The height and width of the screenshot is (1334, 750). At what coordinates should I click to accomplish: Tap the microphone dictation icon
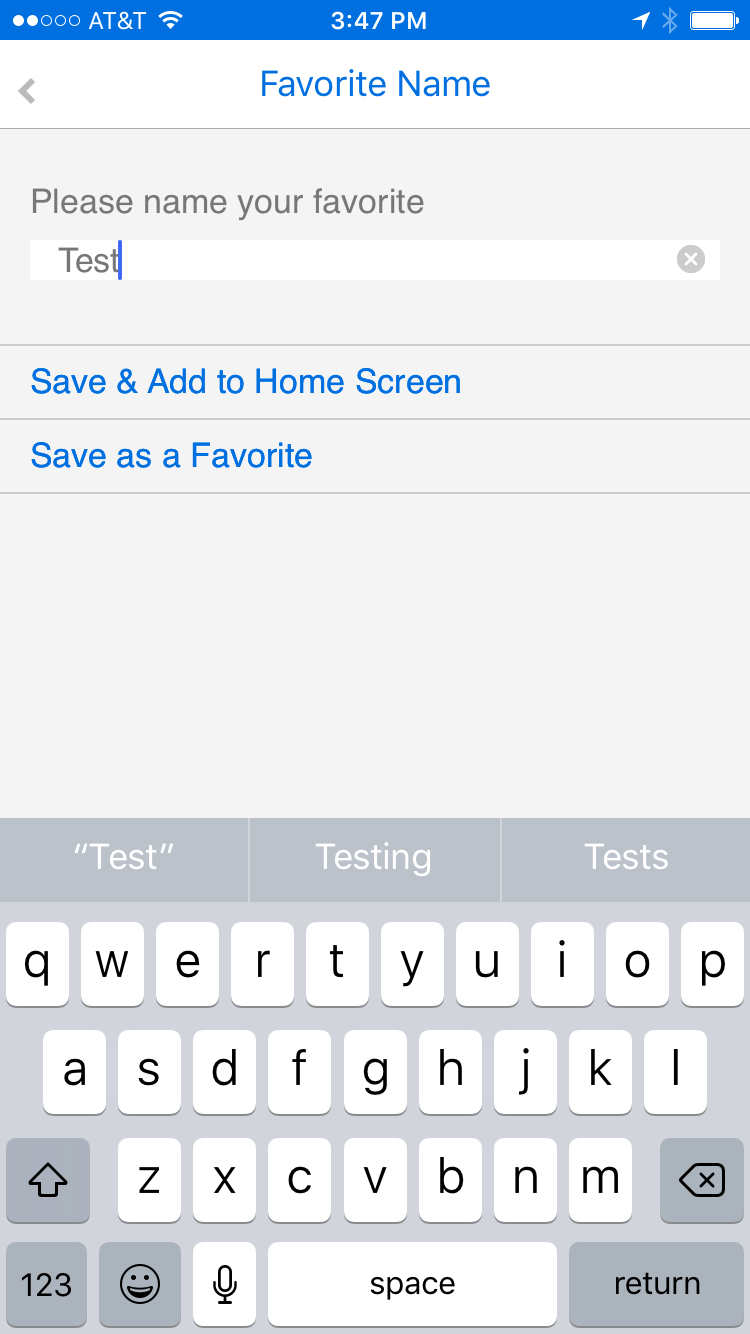225,1284
